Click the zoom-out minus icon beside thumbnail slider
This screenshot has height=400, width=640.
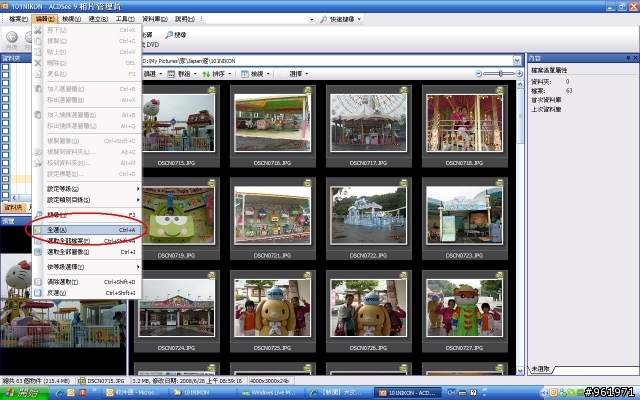tap(479, 73)
